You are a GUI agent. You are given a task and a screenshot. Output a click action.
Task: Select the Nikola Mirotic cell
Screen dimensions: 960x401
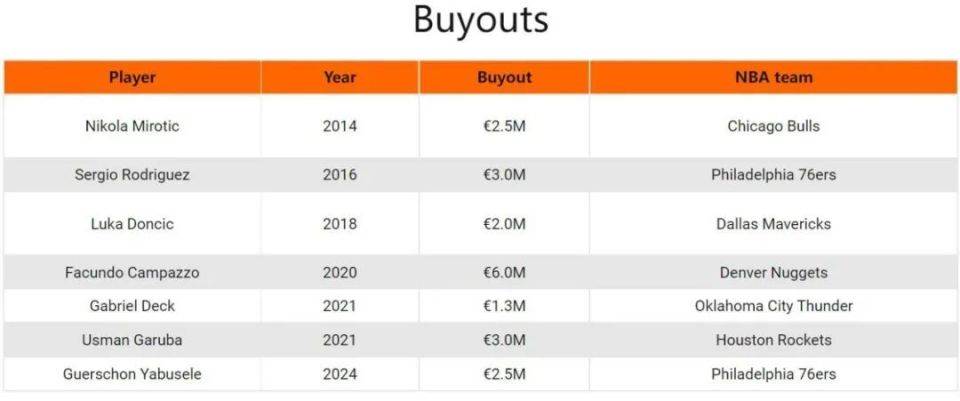click(132, 126)
